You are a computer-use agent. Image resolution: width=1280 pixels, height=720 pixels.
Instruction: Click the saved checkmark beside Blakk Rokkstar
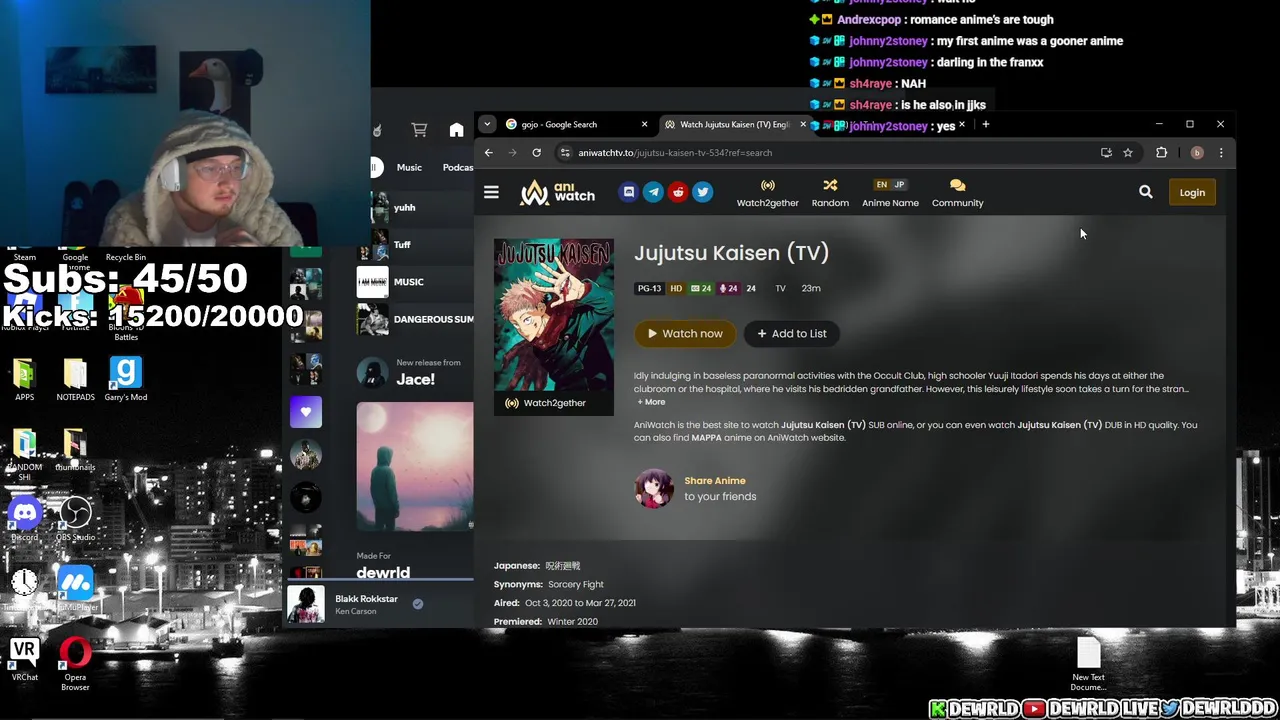[418, 604]
